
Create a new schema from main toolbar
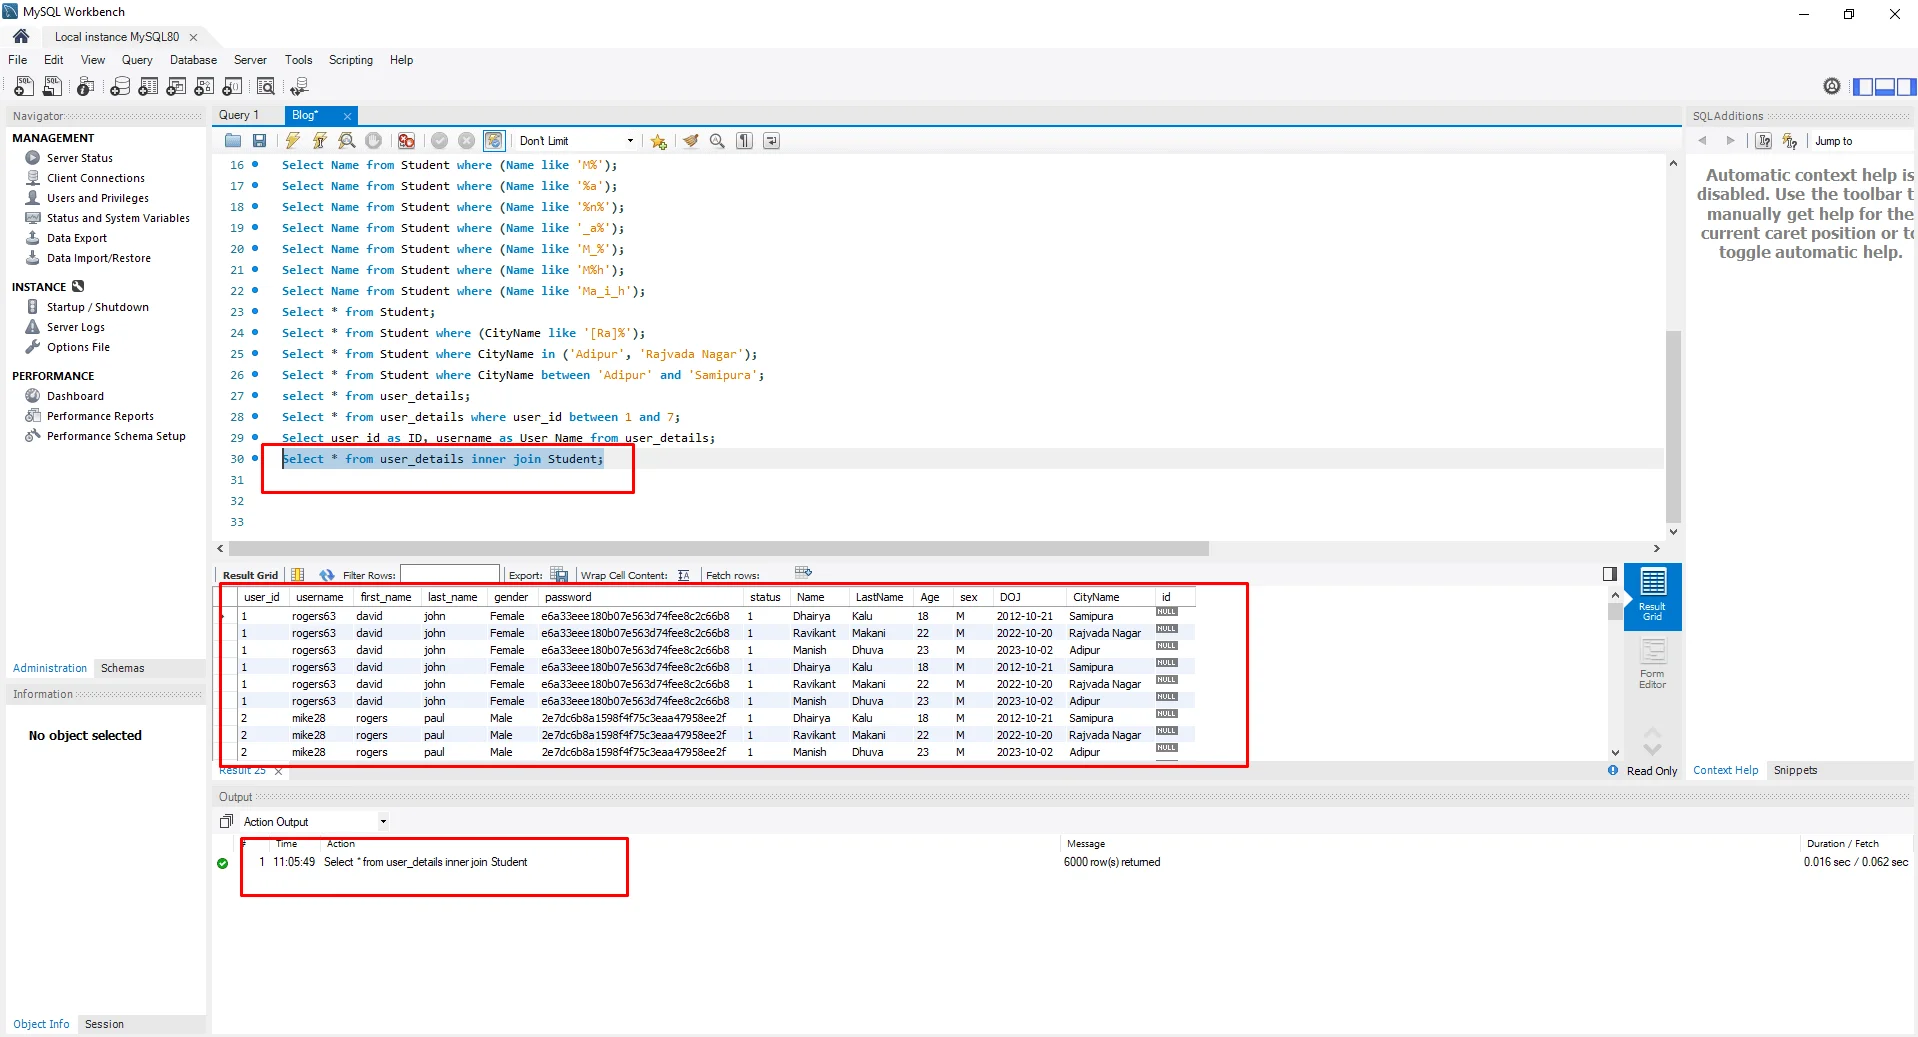(120, 87)
